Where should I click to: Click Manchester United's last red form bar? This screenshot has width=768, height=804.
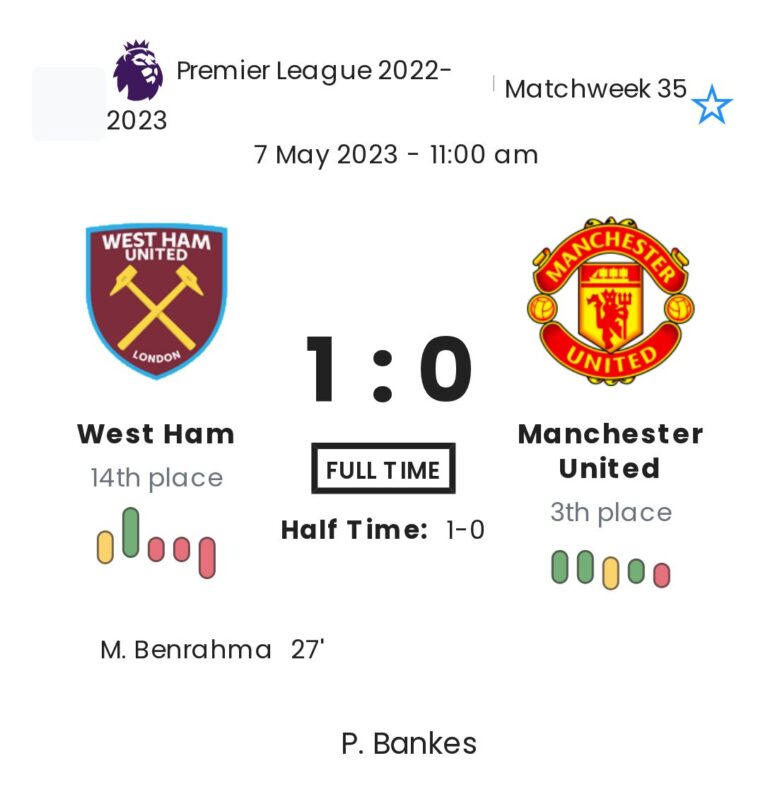[661, 575]
